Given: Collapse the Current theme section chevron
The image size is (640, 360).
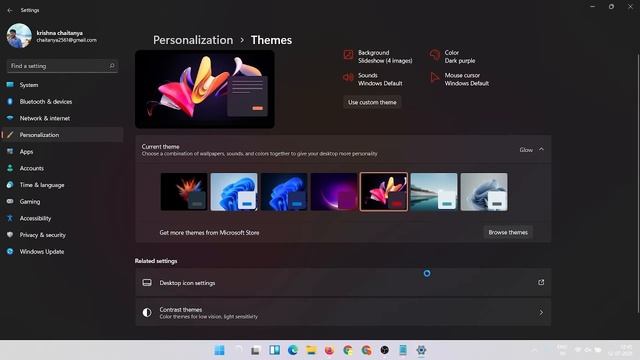Looking at the screenshot, I should (x=541, y=149).
